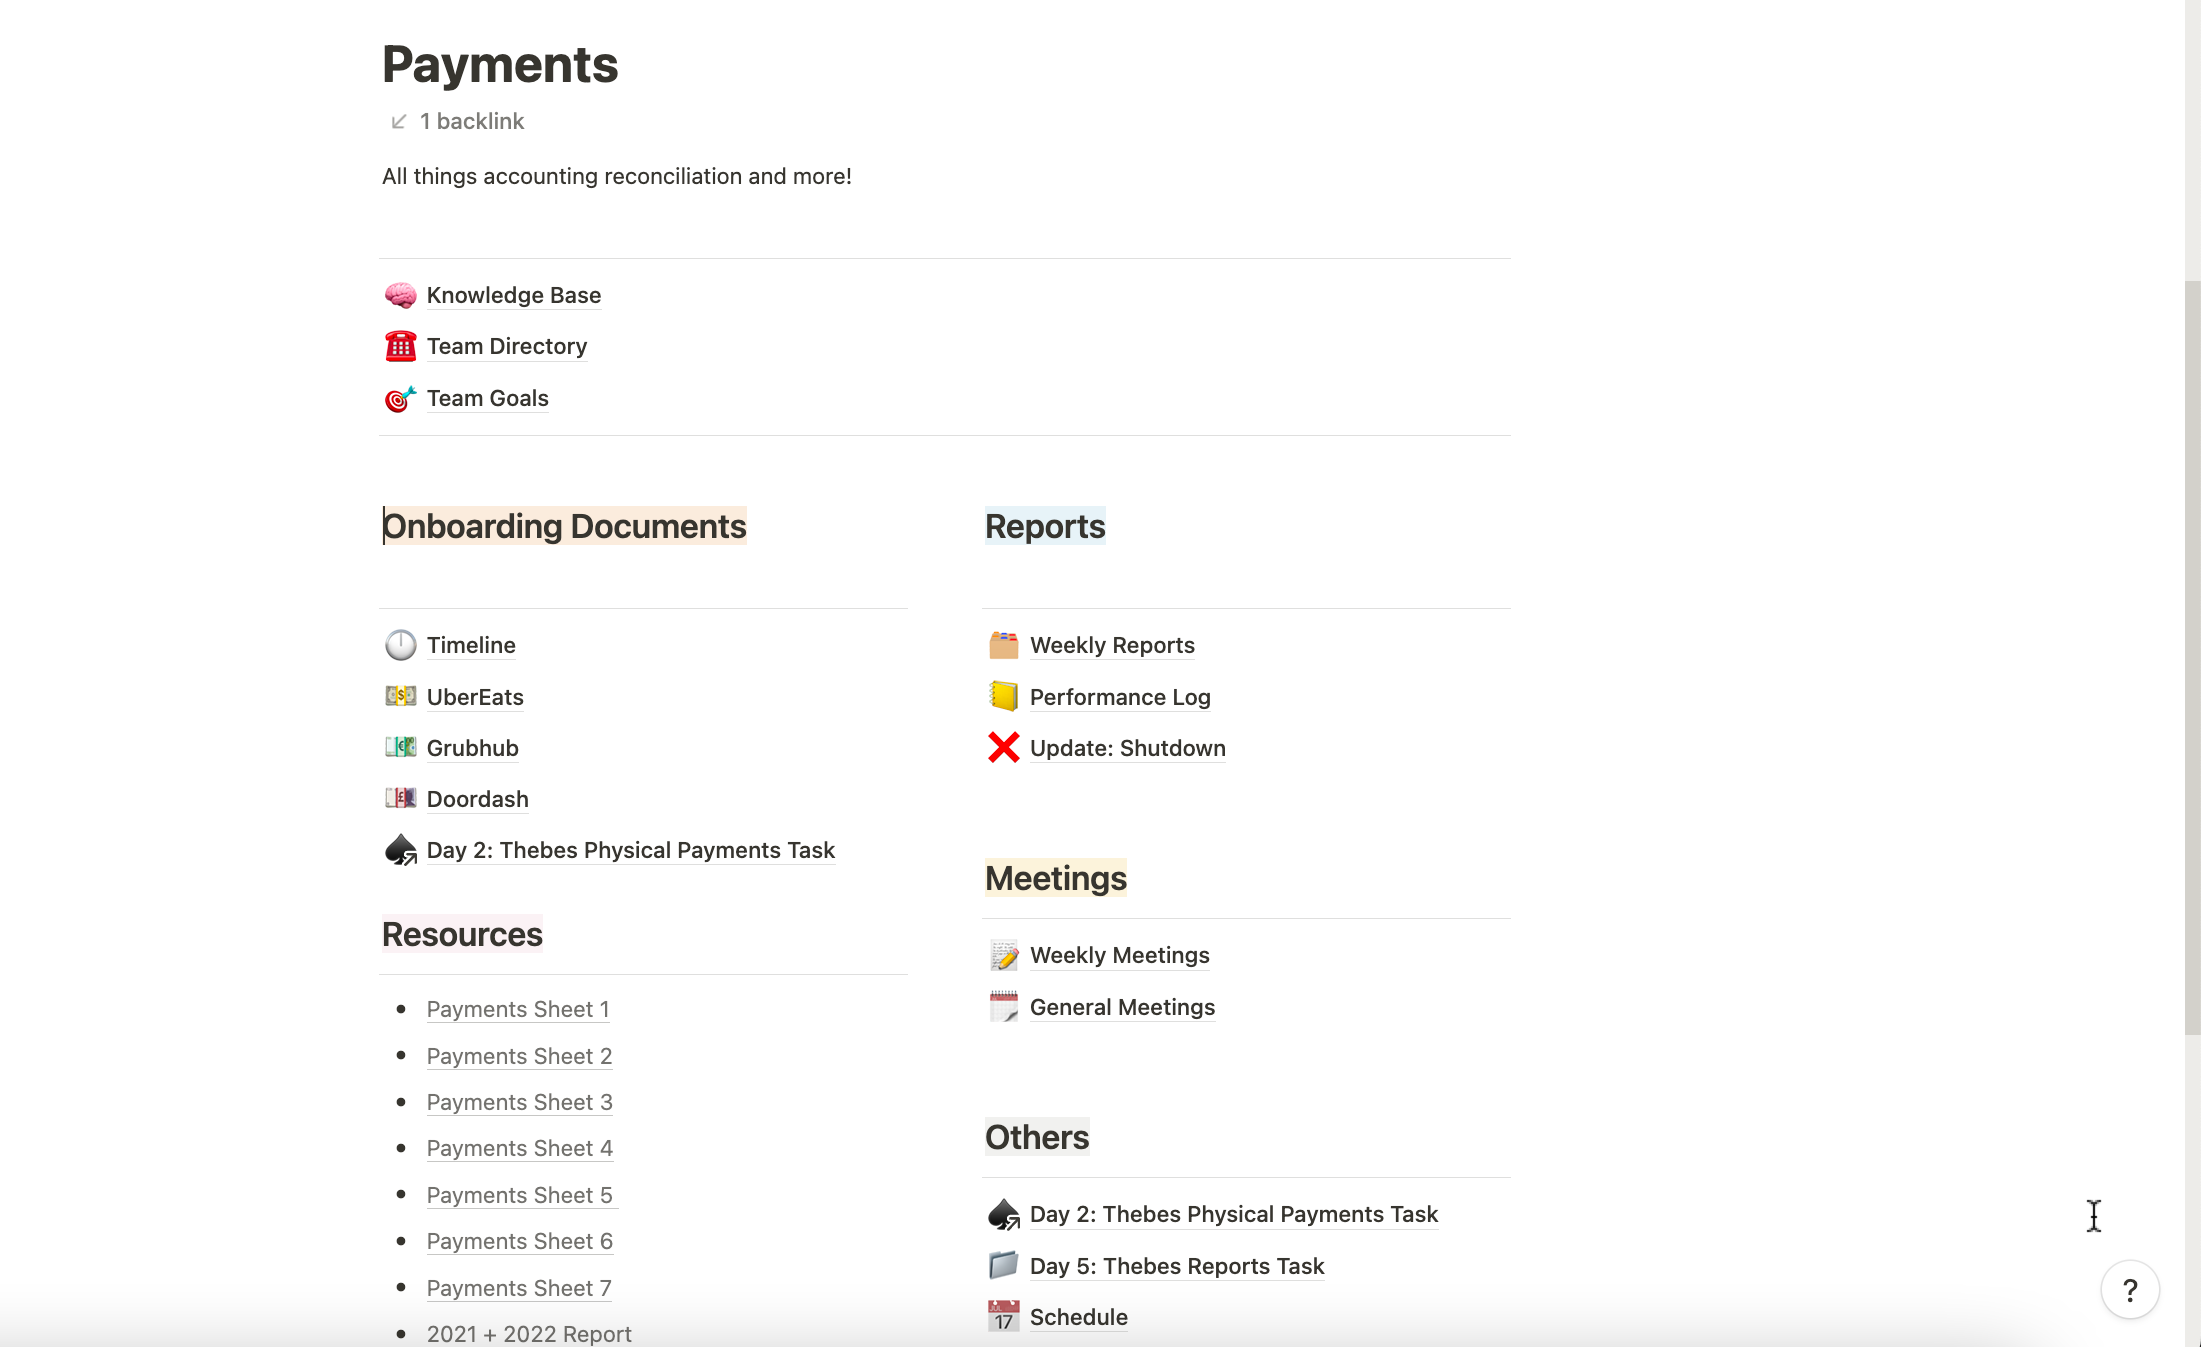Click the brain icon beside Knowledge Base
The image size is (2201, 1347).
pos(400,295)
